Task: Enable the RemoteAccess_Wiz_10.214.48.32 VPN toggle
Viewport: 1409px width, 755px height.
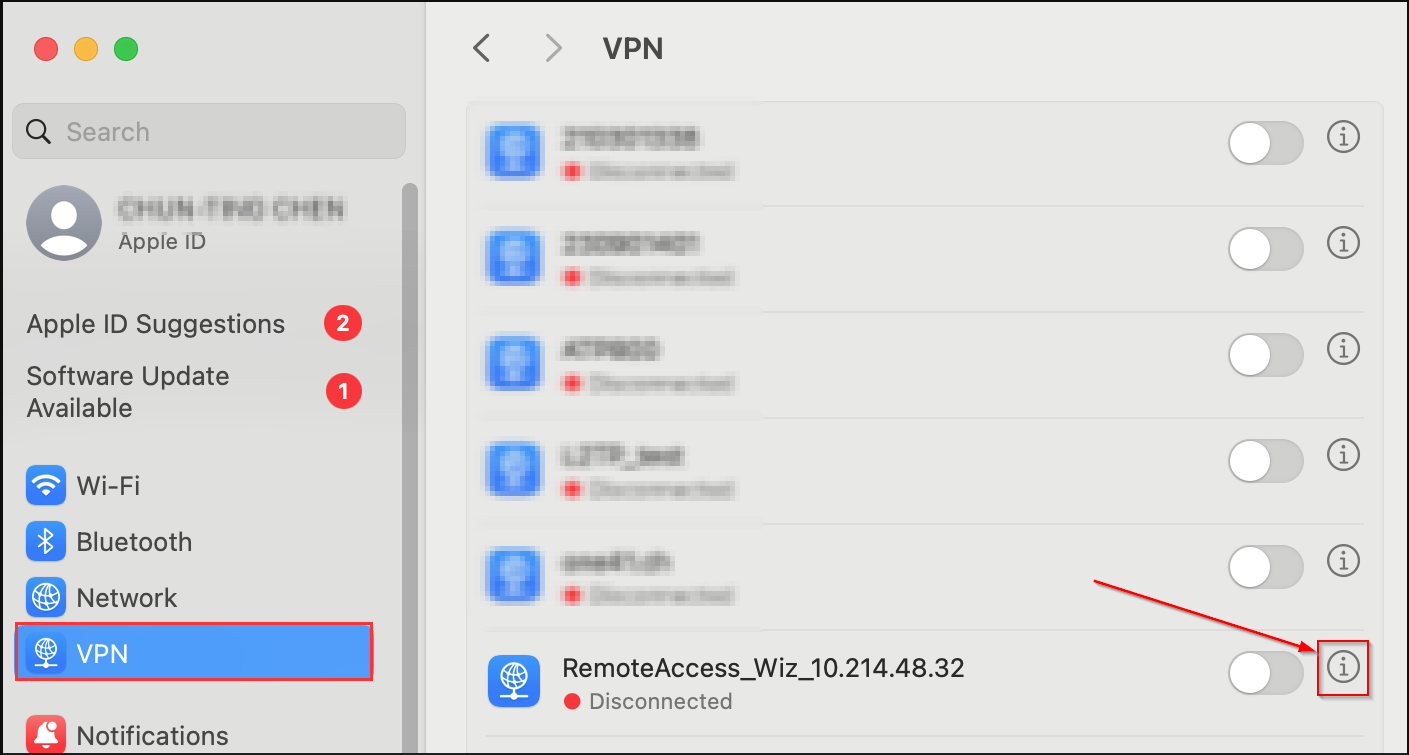Action: click(x=1265, y=673)
